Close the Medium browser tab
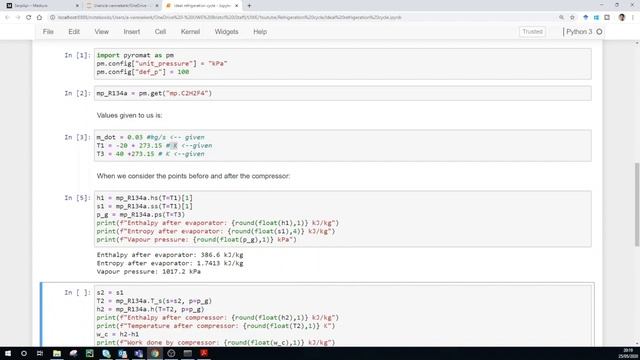 click(x=77, y=6)
